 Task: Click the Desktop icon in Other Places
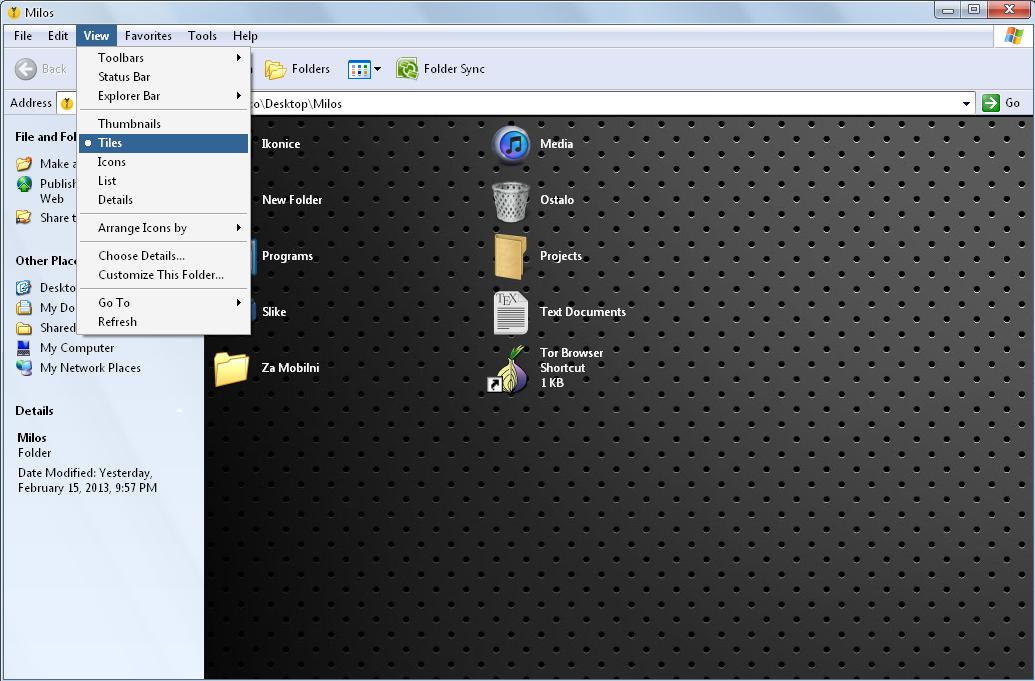pyautogui.click(x=24, y=288)
